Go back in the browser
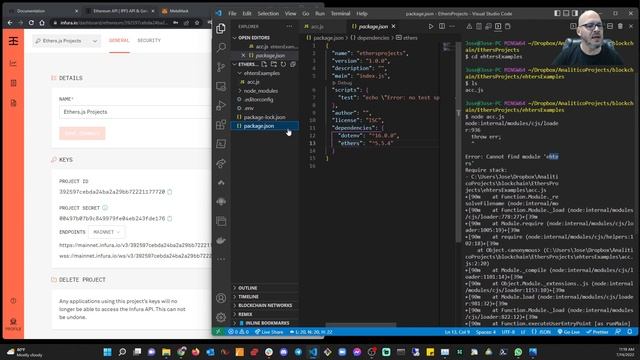 click(x=10, y=23)
